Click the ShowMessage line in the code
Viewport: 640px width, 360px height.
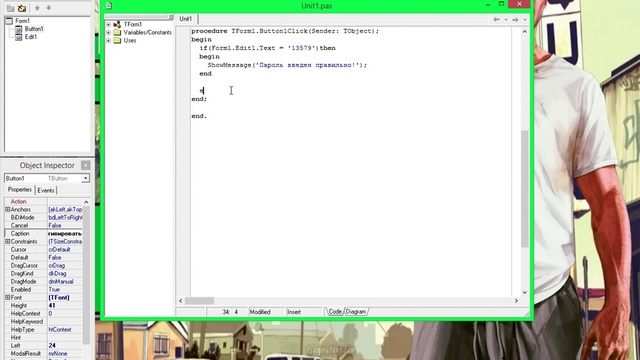(287, 65)
